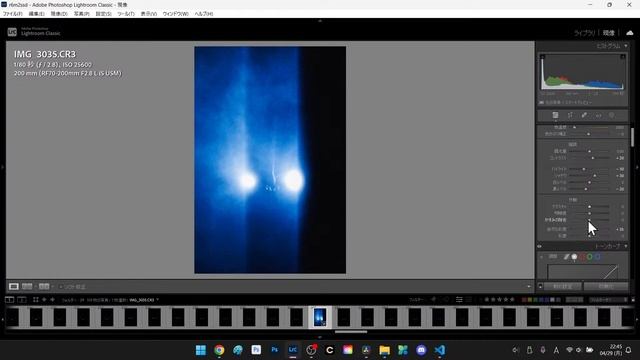Collapse the filmstrip with bottom edge arrow
The image size is (640, 360).
pos(320,337)
